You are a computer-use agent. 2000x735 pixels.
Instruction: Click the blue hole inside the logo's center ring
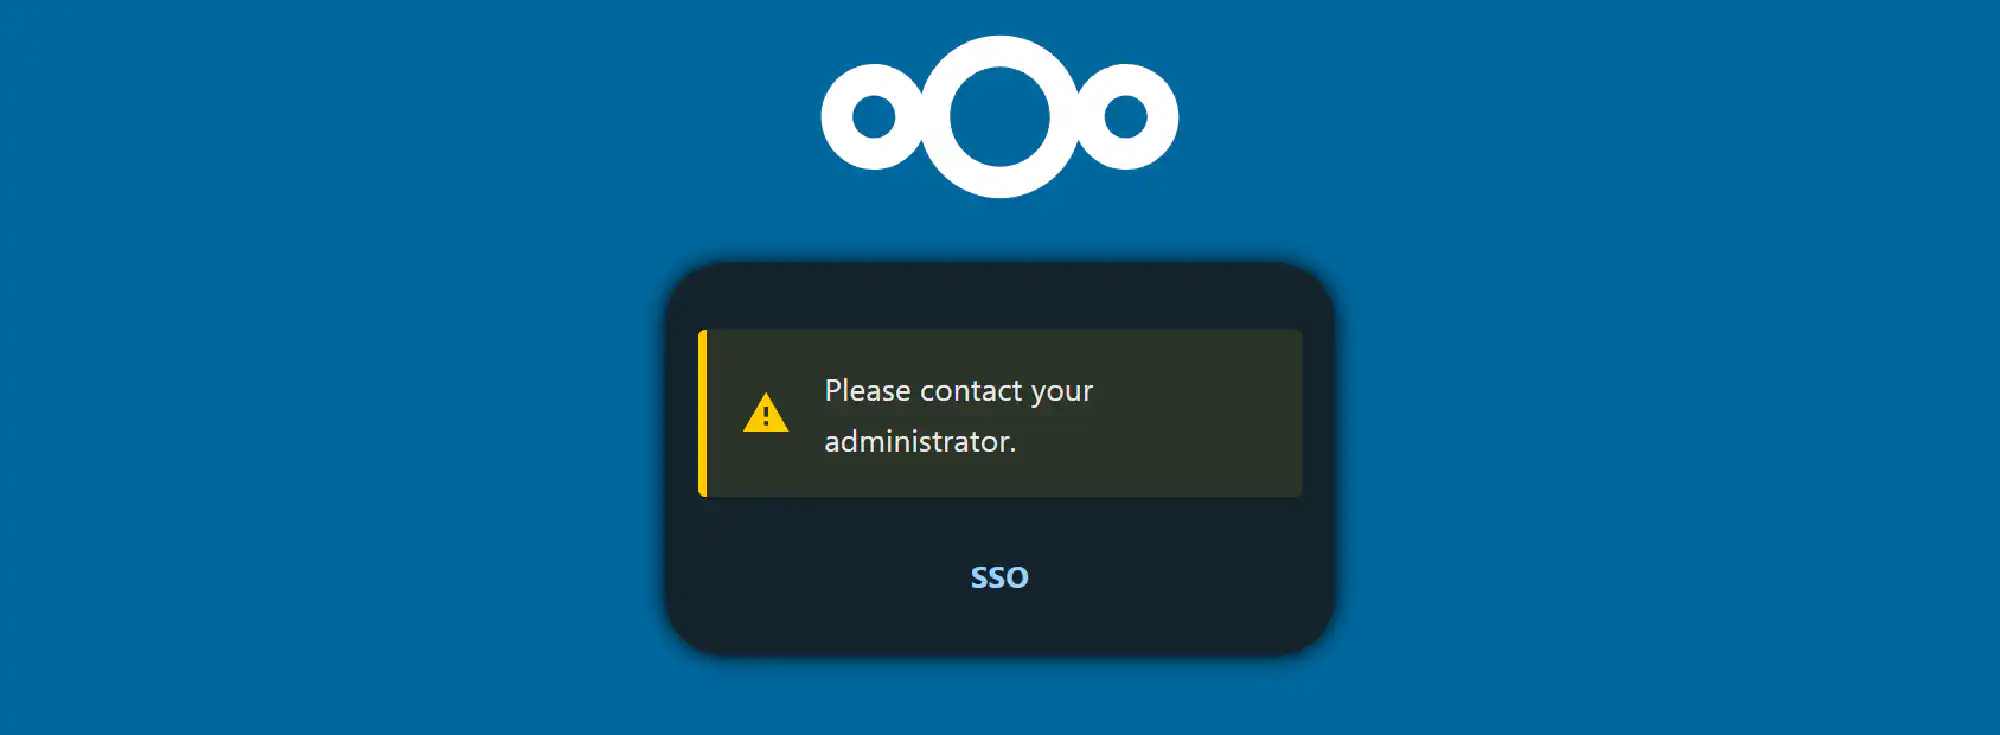(999, 117)
